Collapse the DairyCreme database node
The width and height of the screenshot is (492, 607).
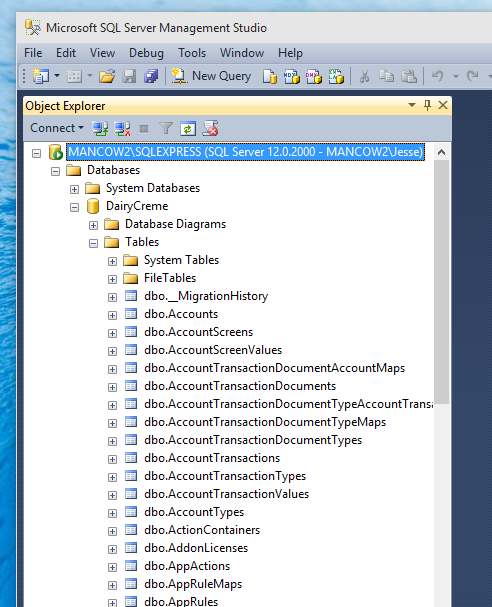click(74, 207)
